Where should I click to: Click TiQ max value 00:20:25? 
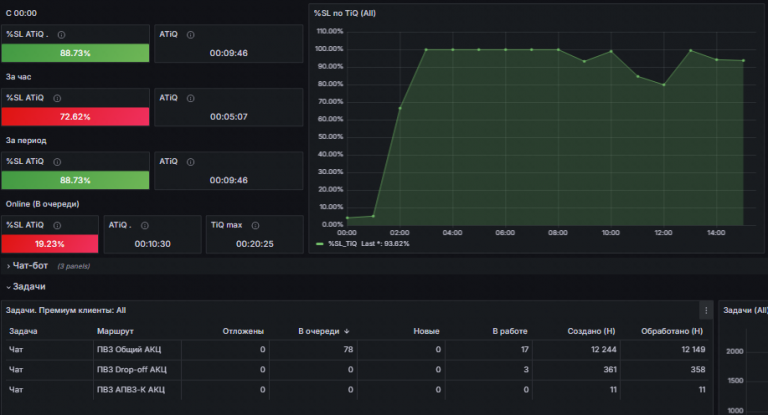[255, 244]
